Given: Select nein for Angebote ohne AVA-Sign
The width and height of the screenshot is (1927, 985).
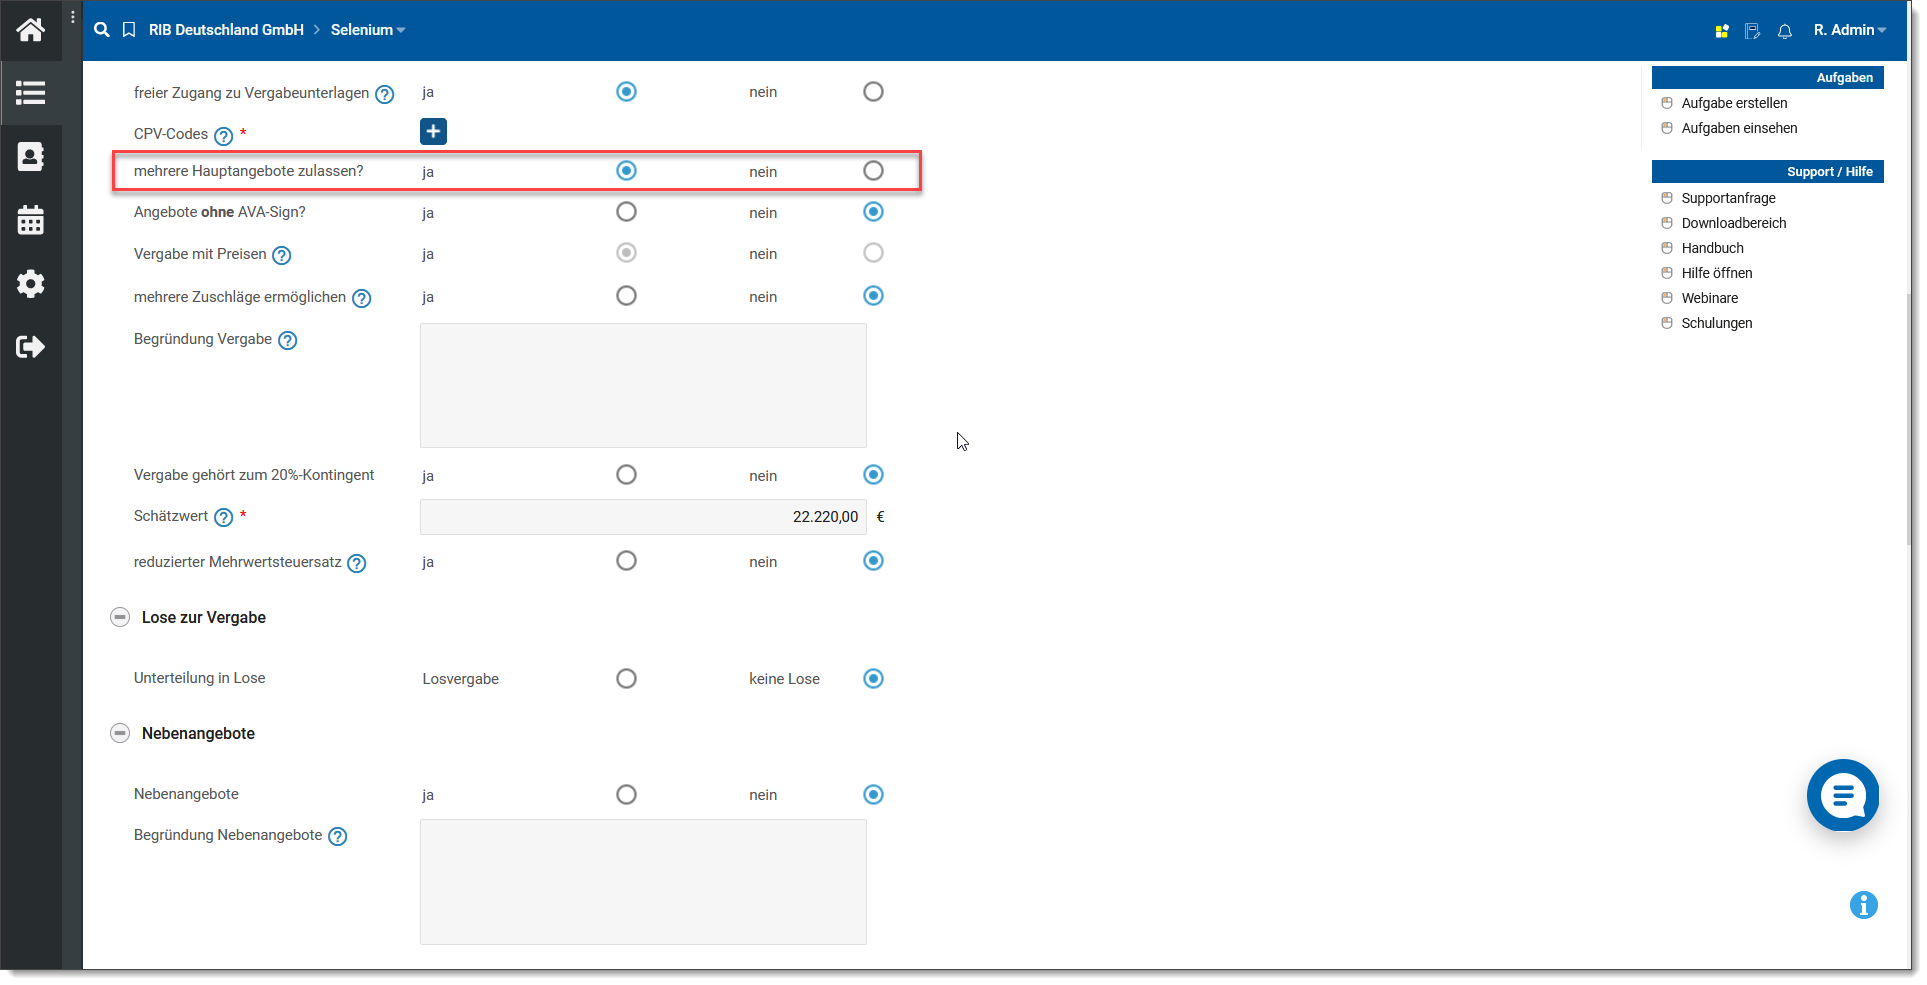Looking at the screenshot, I should click(873, 212).
